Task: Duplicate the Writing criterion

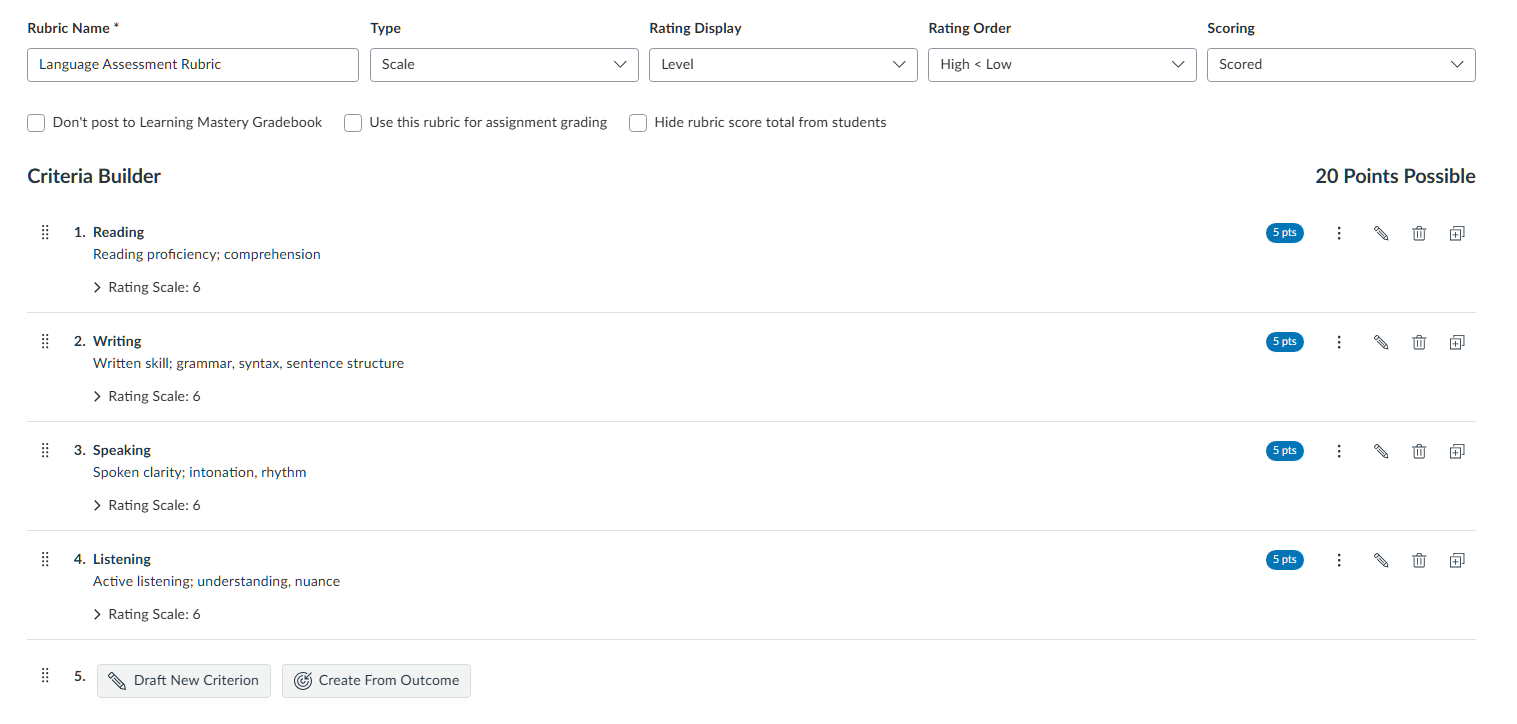Action: click(x=1457, y=342)
